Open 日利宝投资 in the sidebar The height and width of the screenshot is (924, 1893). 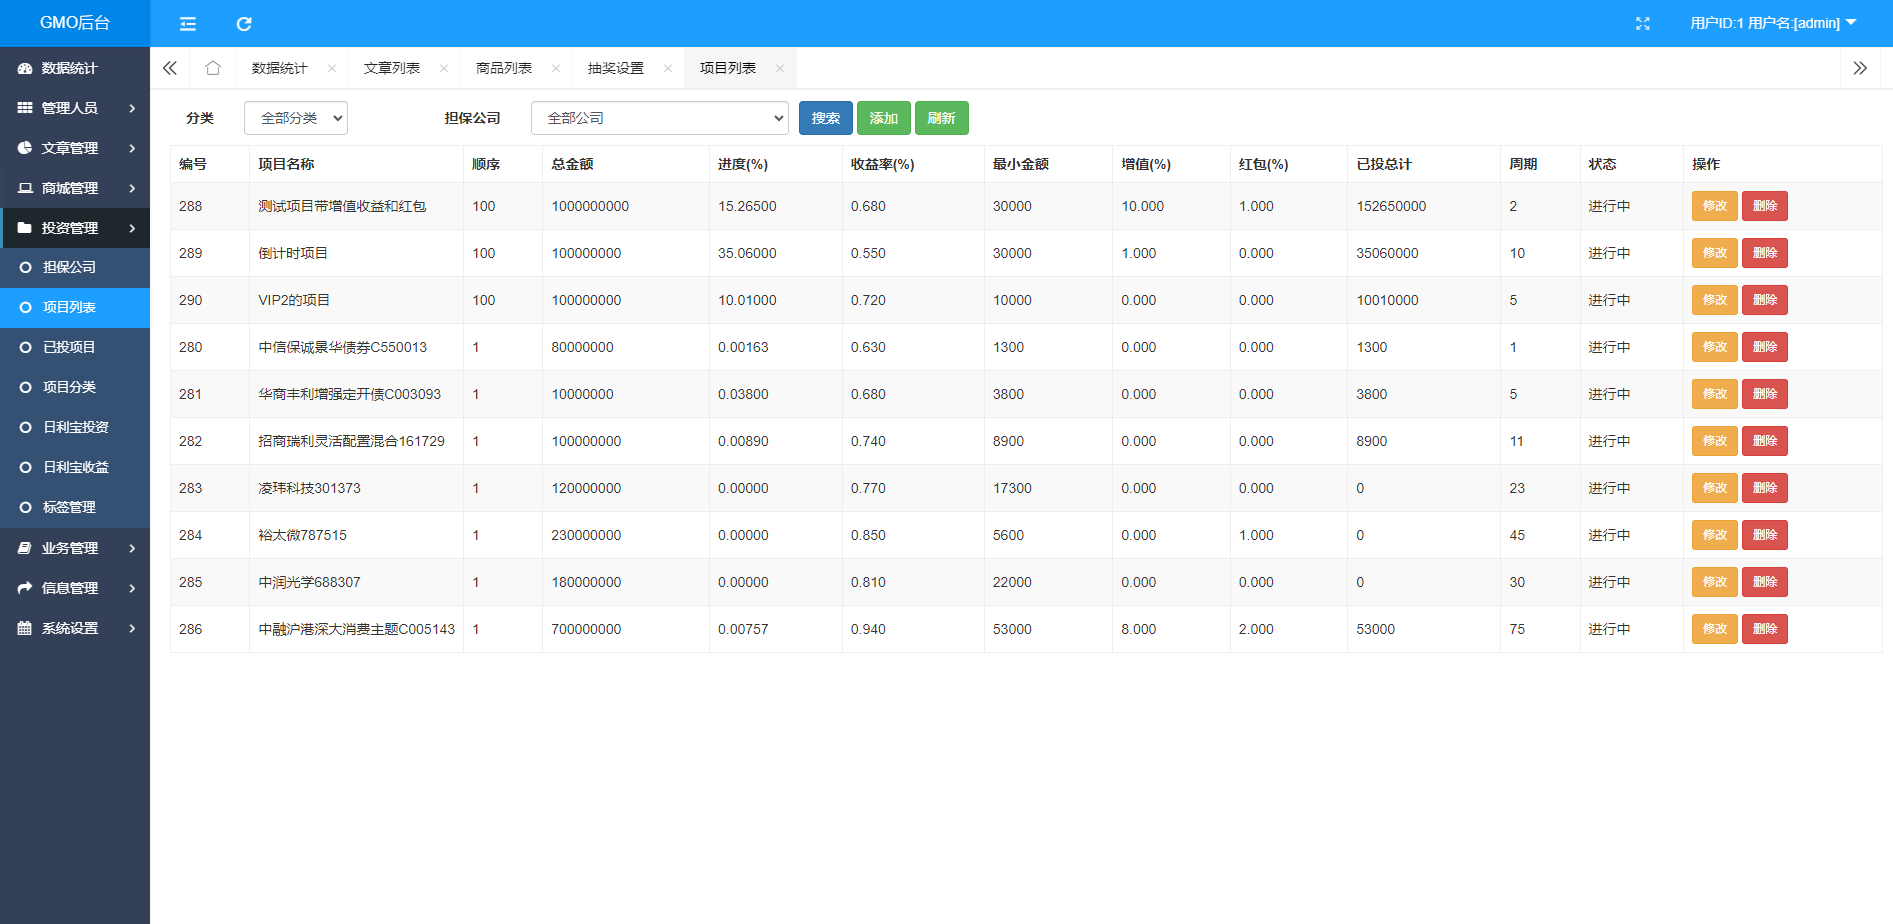coord(76,427)
